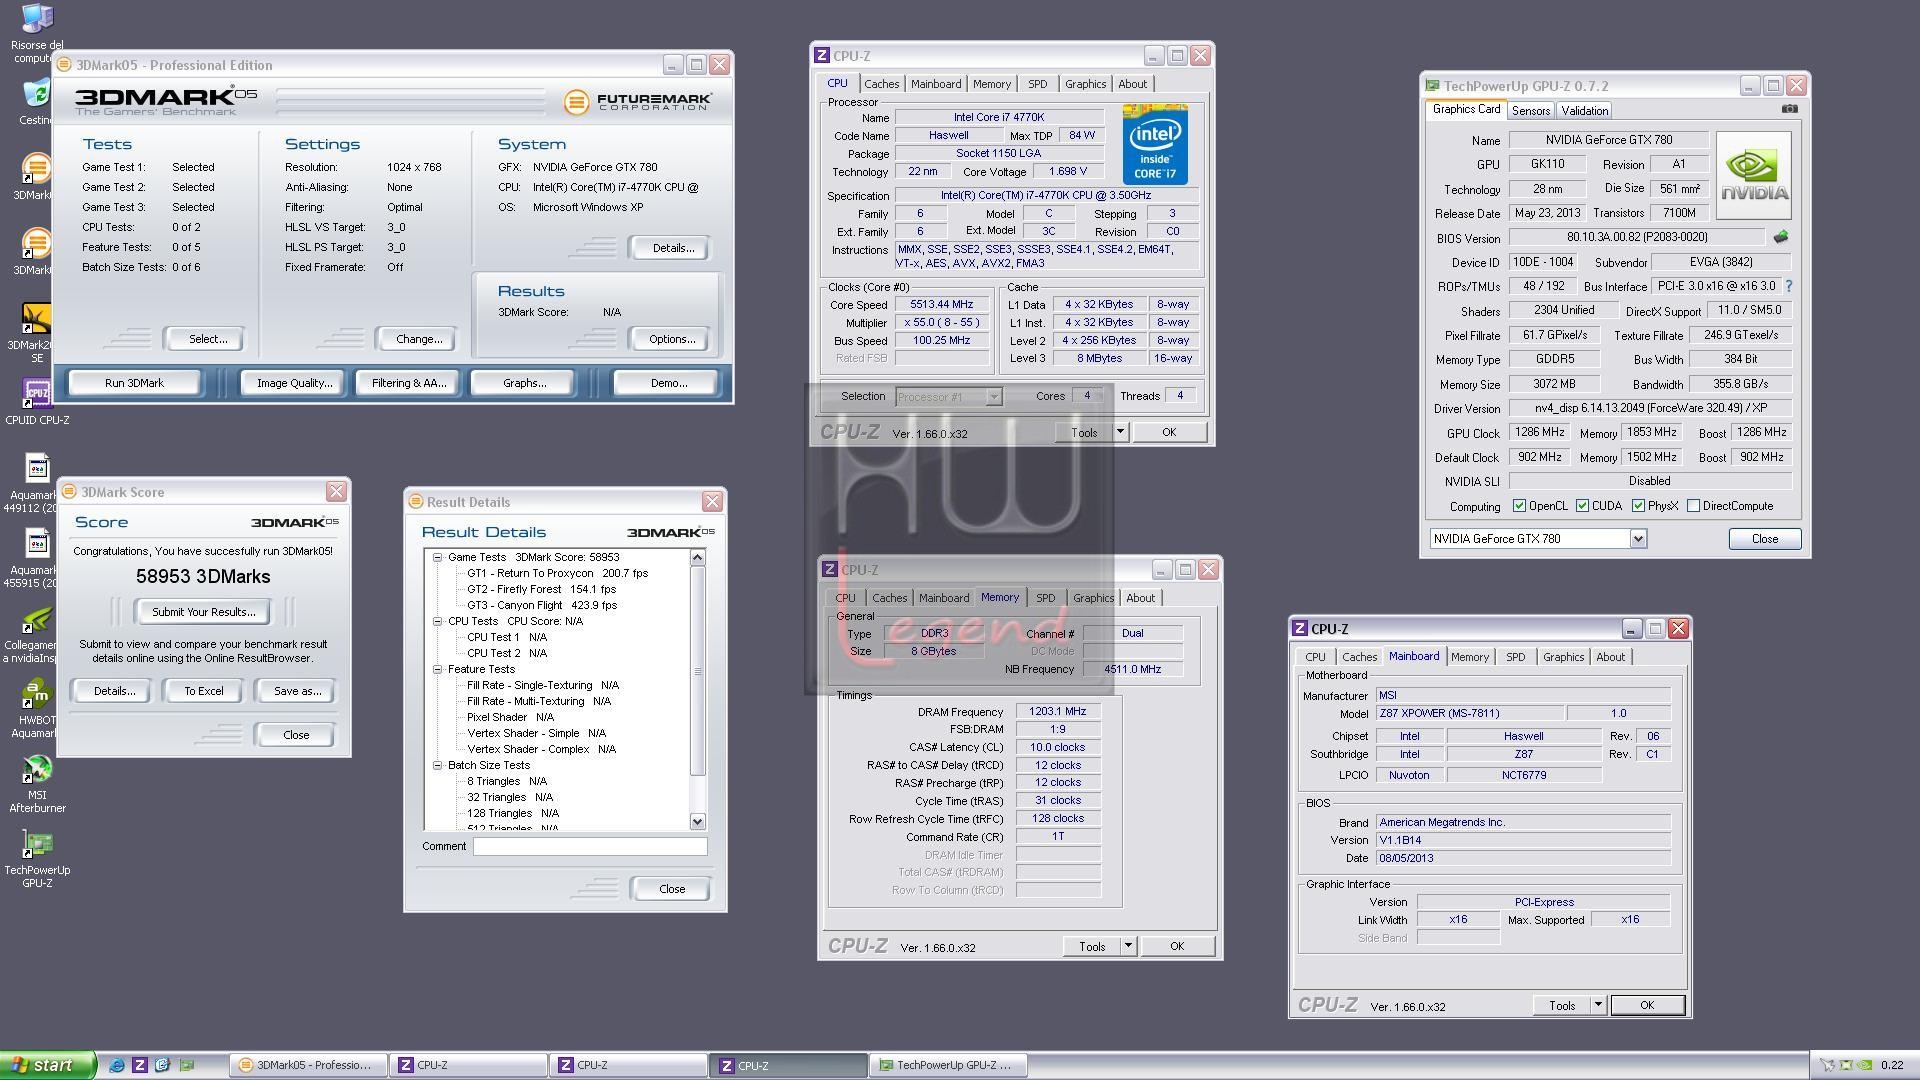
Task: Switch to the Sensors tab in GPU-Z
Action: [x=1531, y=111]
